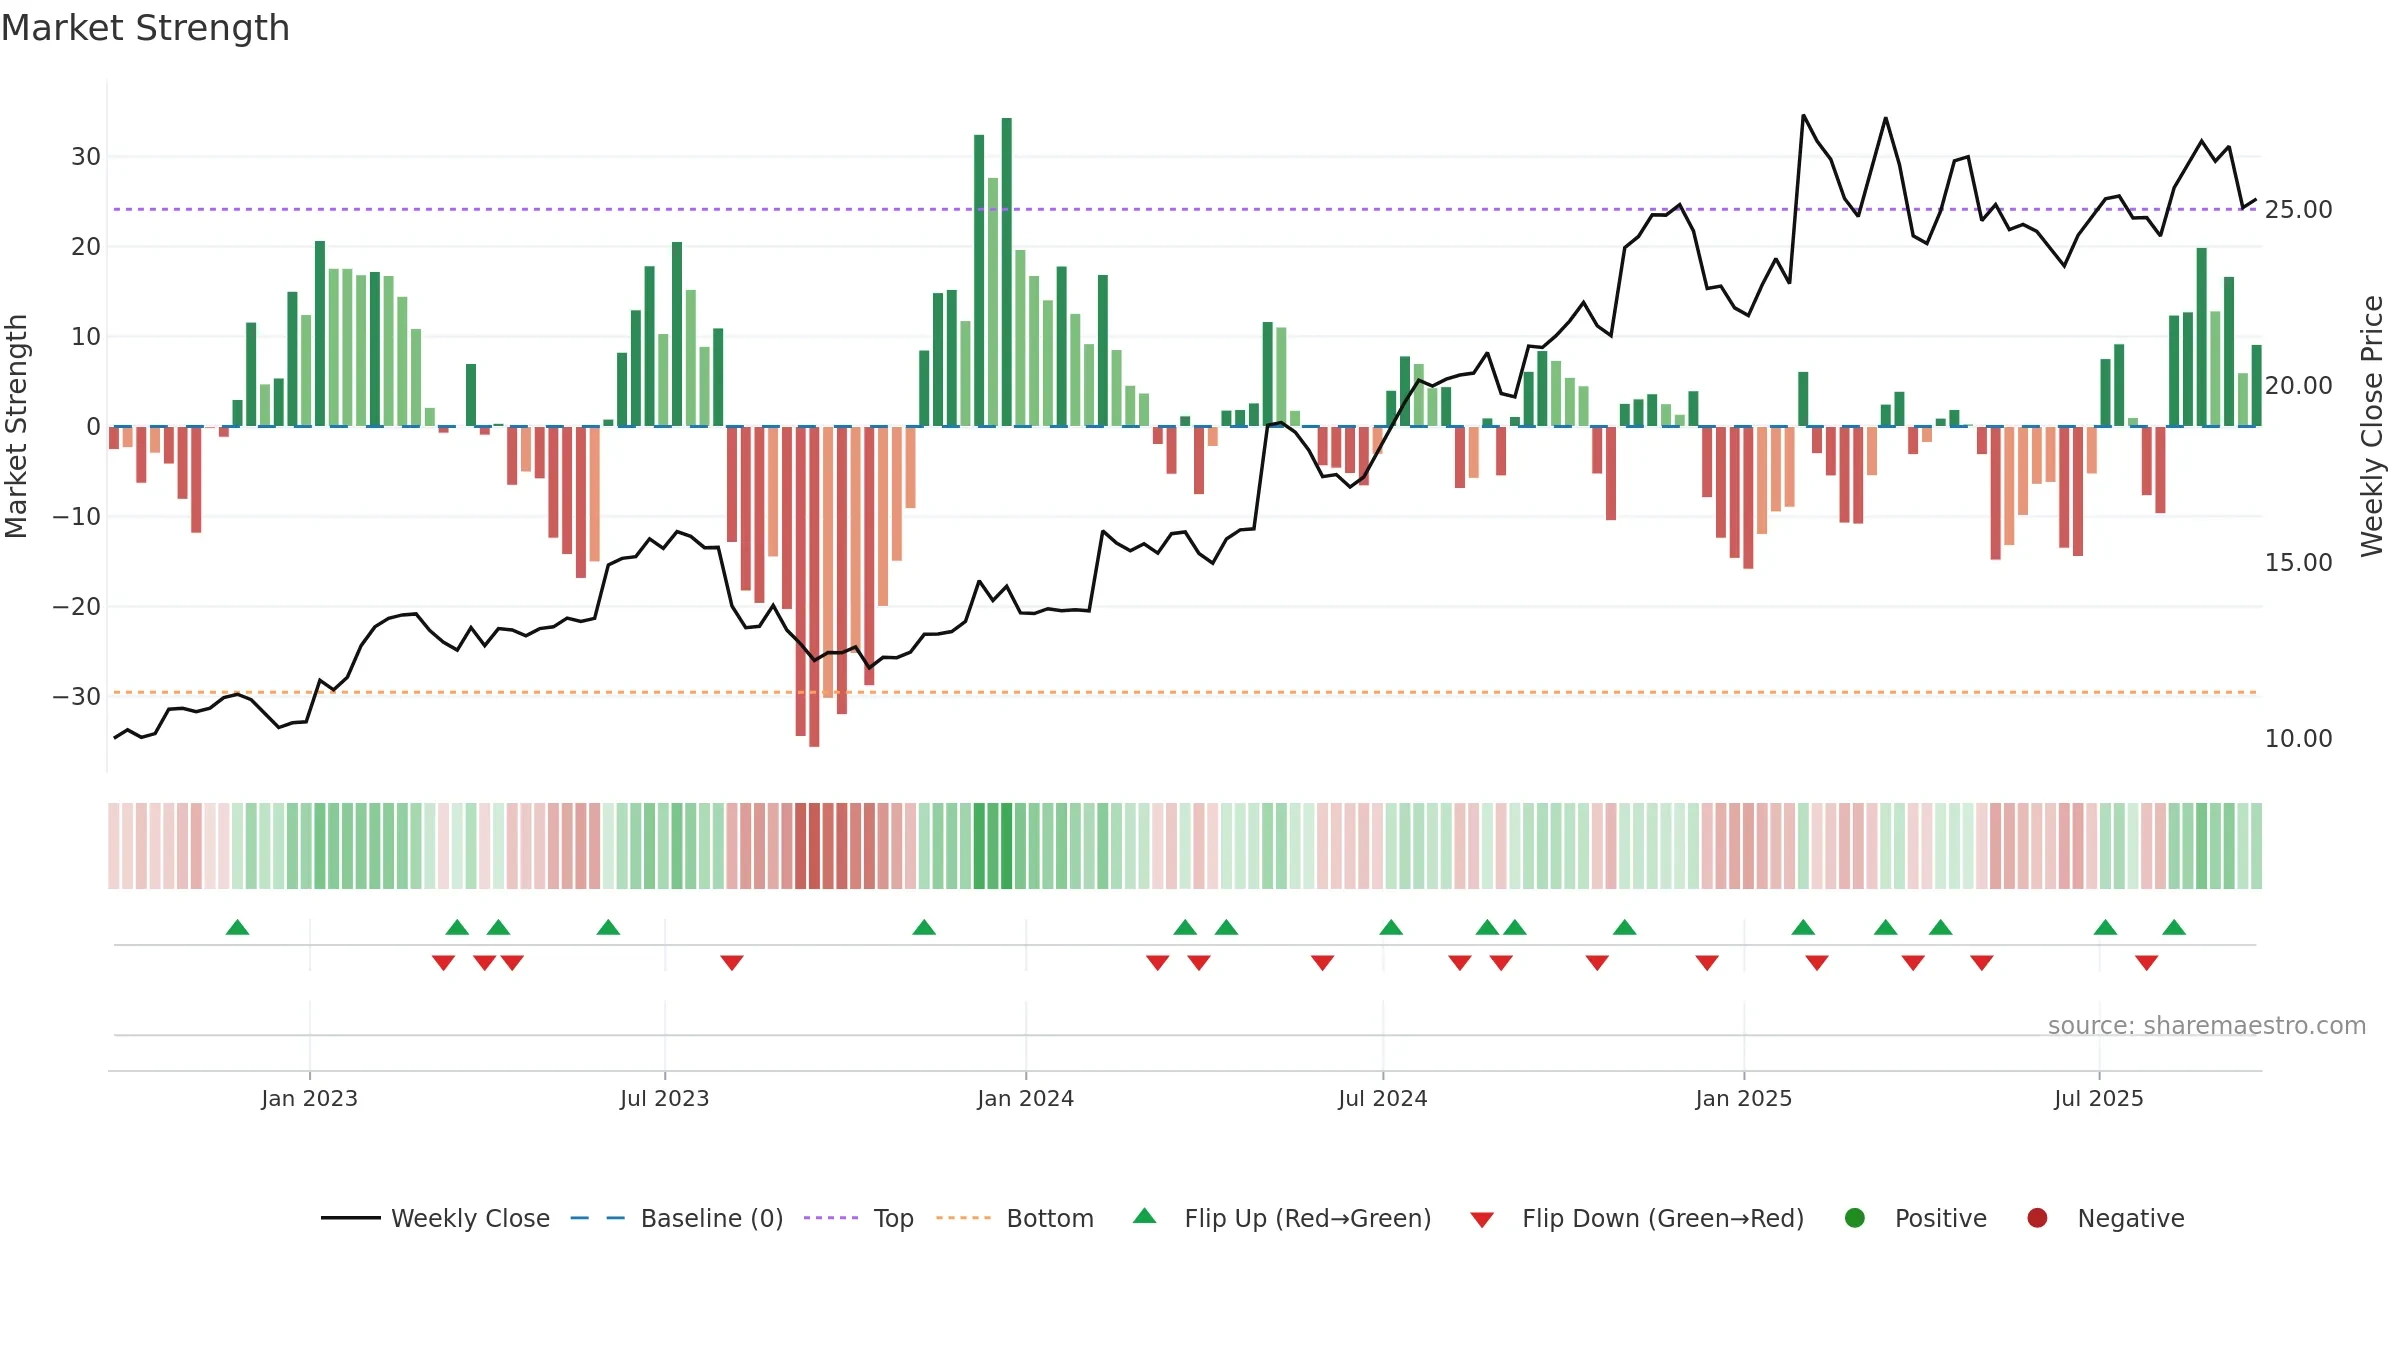This screenshot has width=2400, height=1350.
Task: Click the Positive green circle legend icon
Action: (1855, 1218)
